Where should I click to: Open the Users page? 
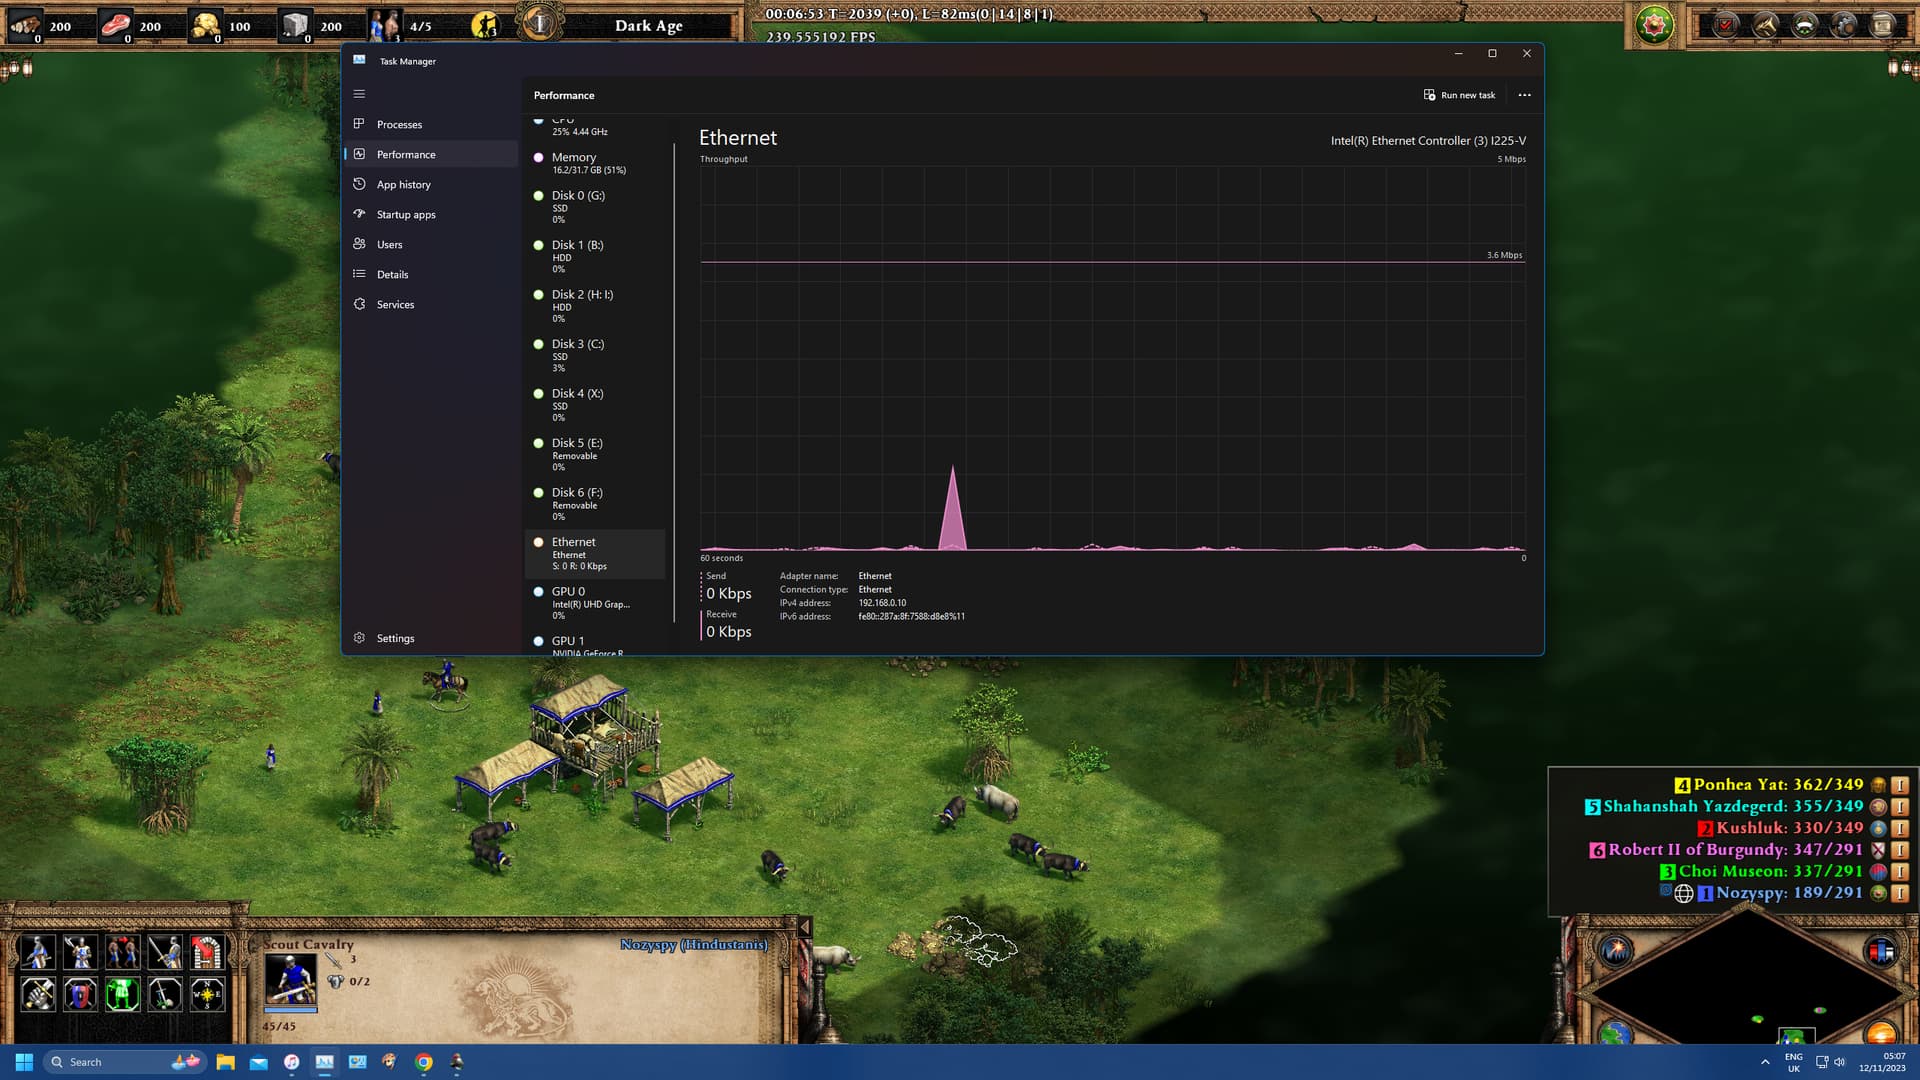pyautogui.click(x=431, y=245)
